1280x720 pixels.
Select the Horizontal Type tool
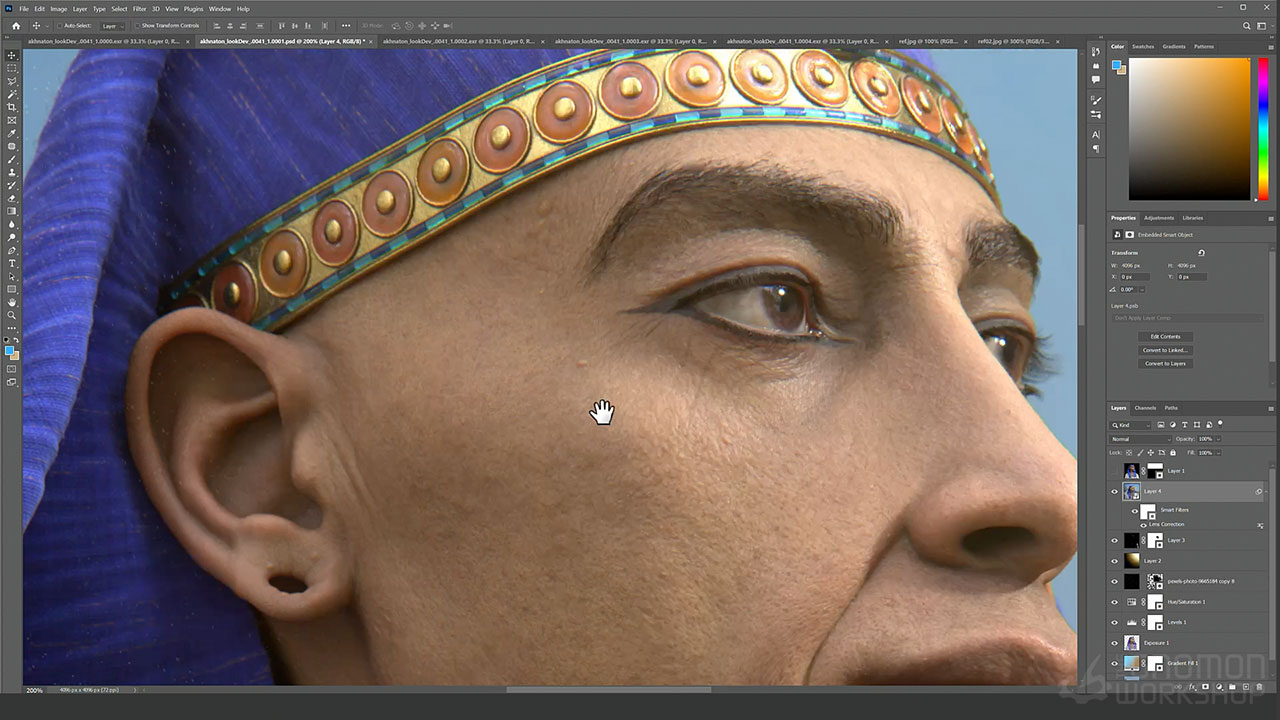tap(12, 263)
